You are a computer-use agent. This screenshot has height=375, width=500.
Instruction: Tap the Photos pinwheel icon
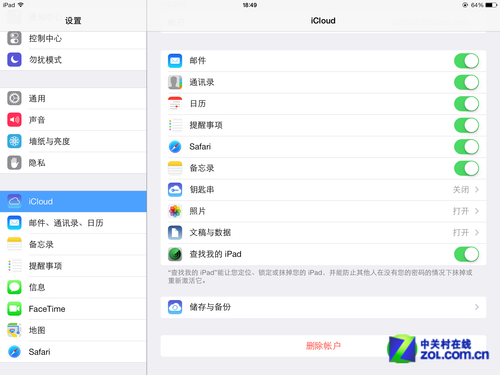(175, 211)
